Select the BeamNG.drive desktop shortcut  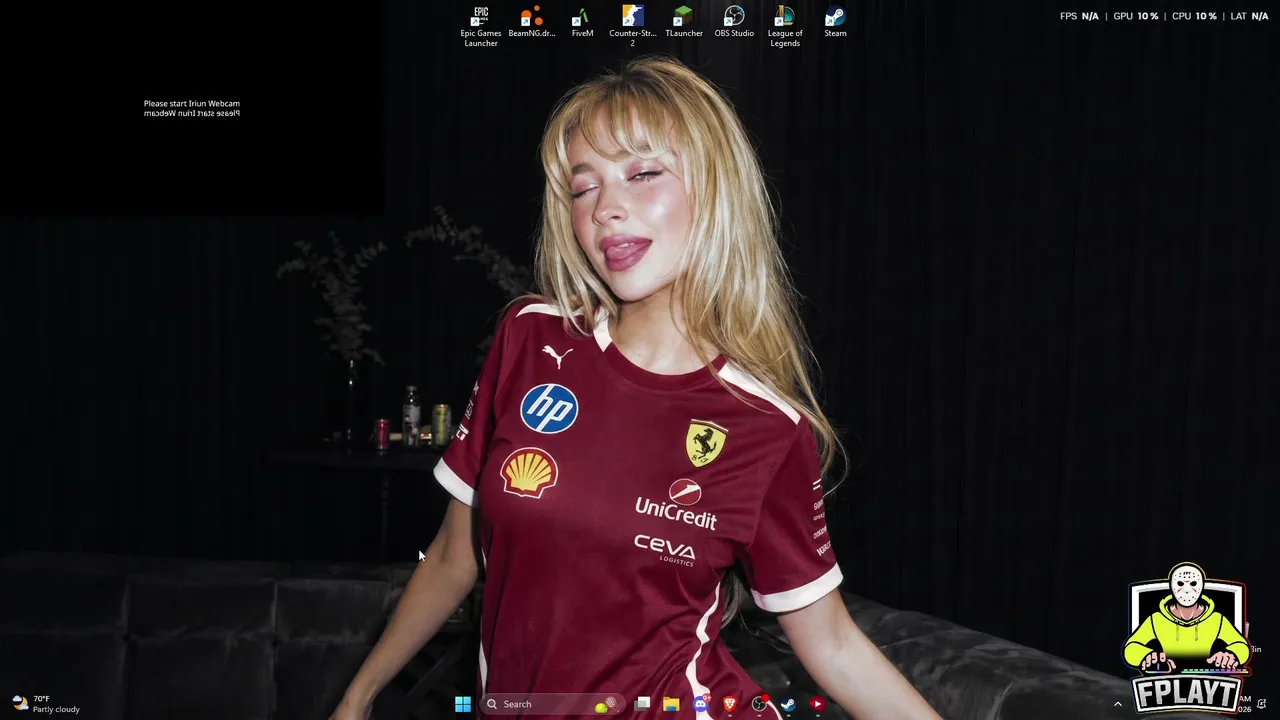(x=532, y=22)
